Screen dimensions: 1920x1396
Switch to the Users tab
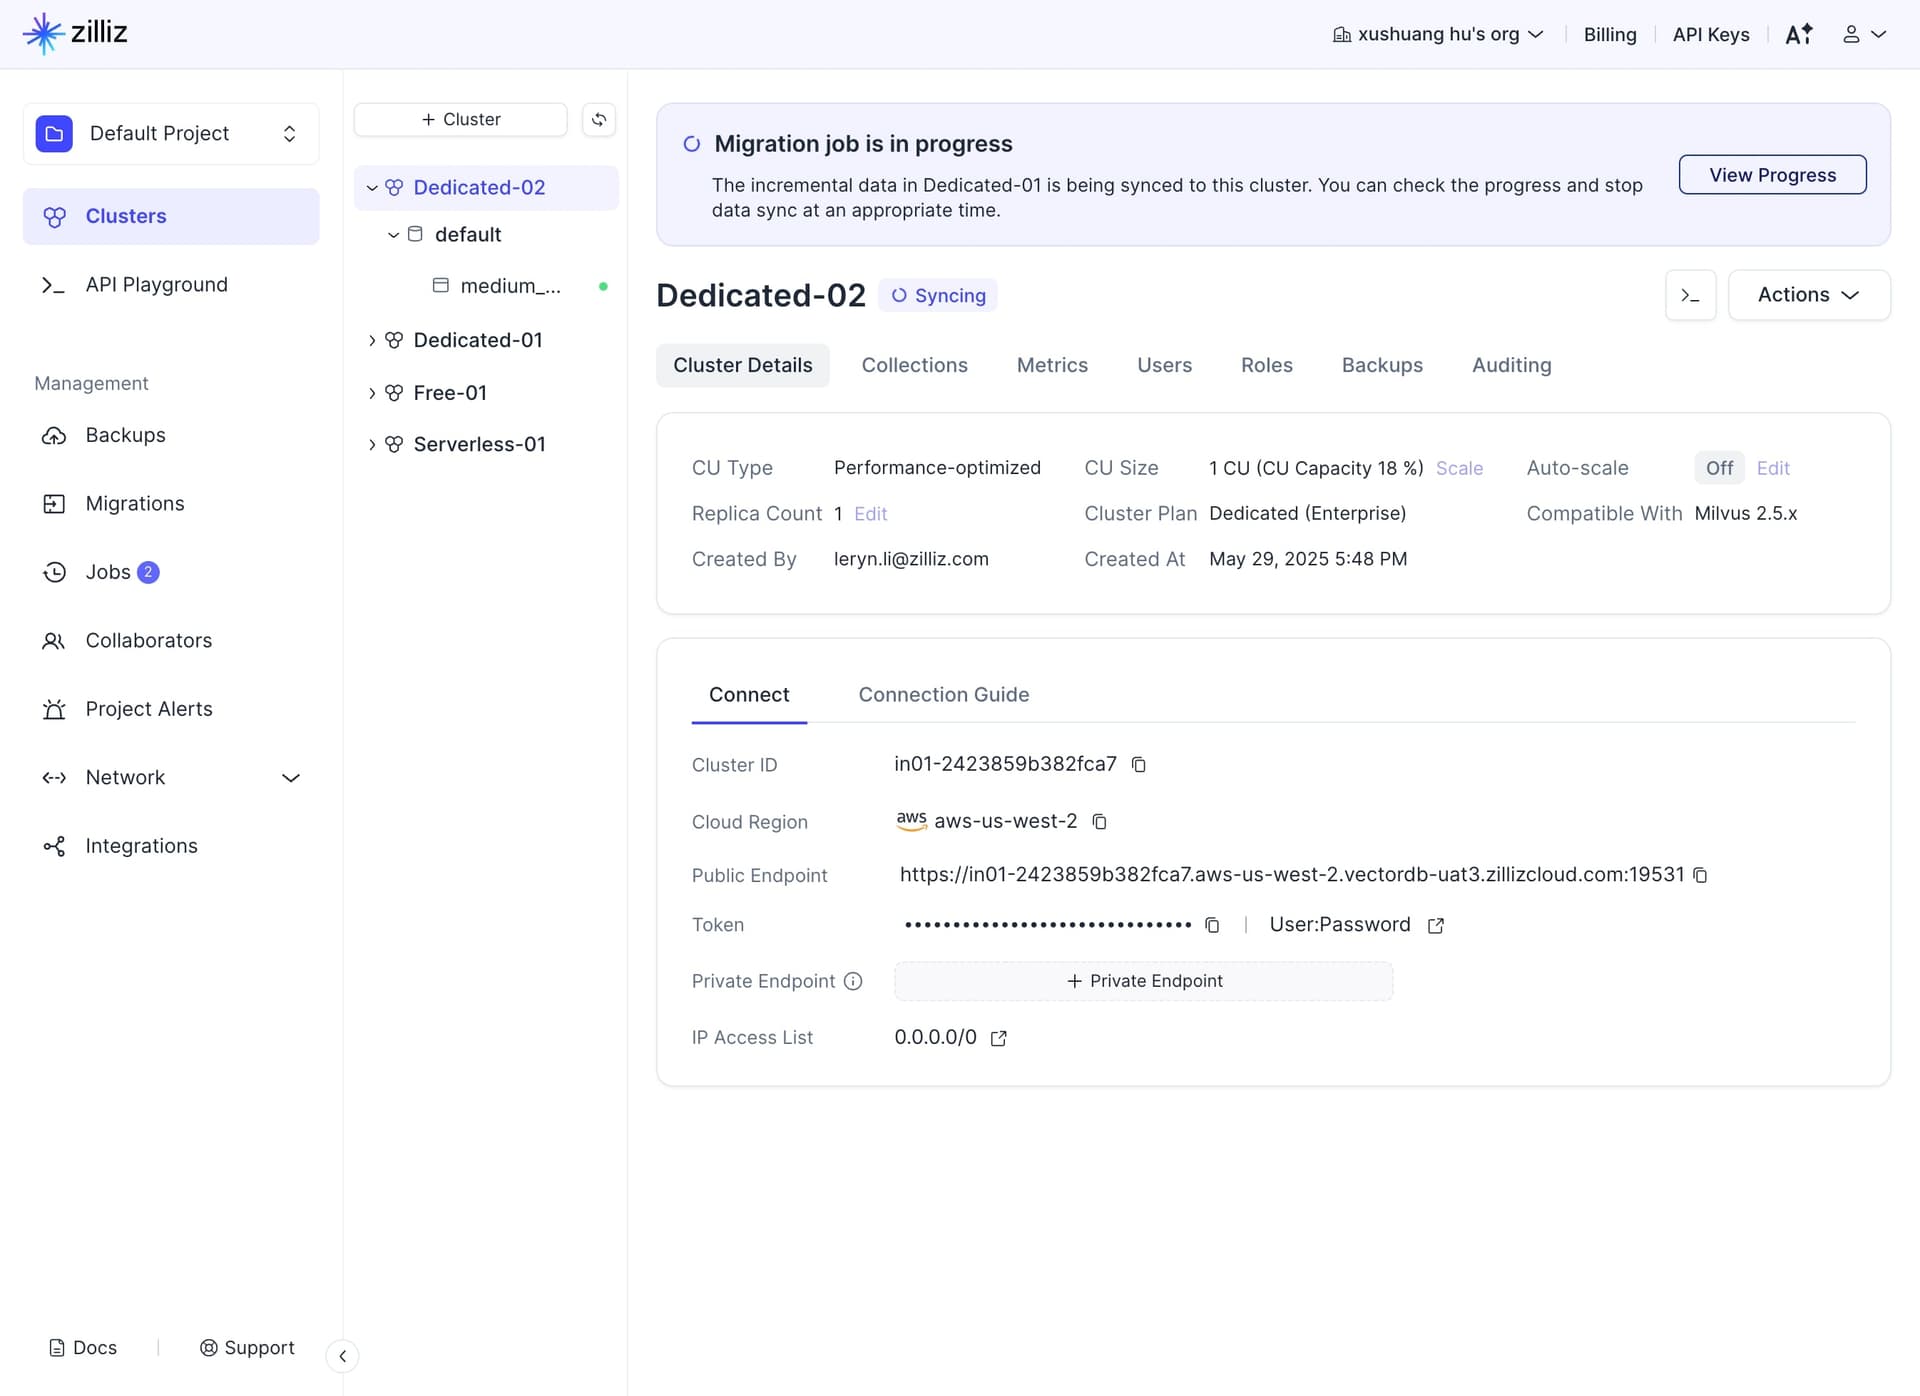(x=1164, y=365)
